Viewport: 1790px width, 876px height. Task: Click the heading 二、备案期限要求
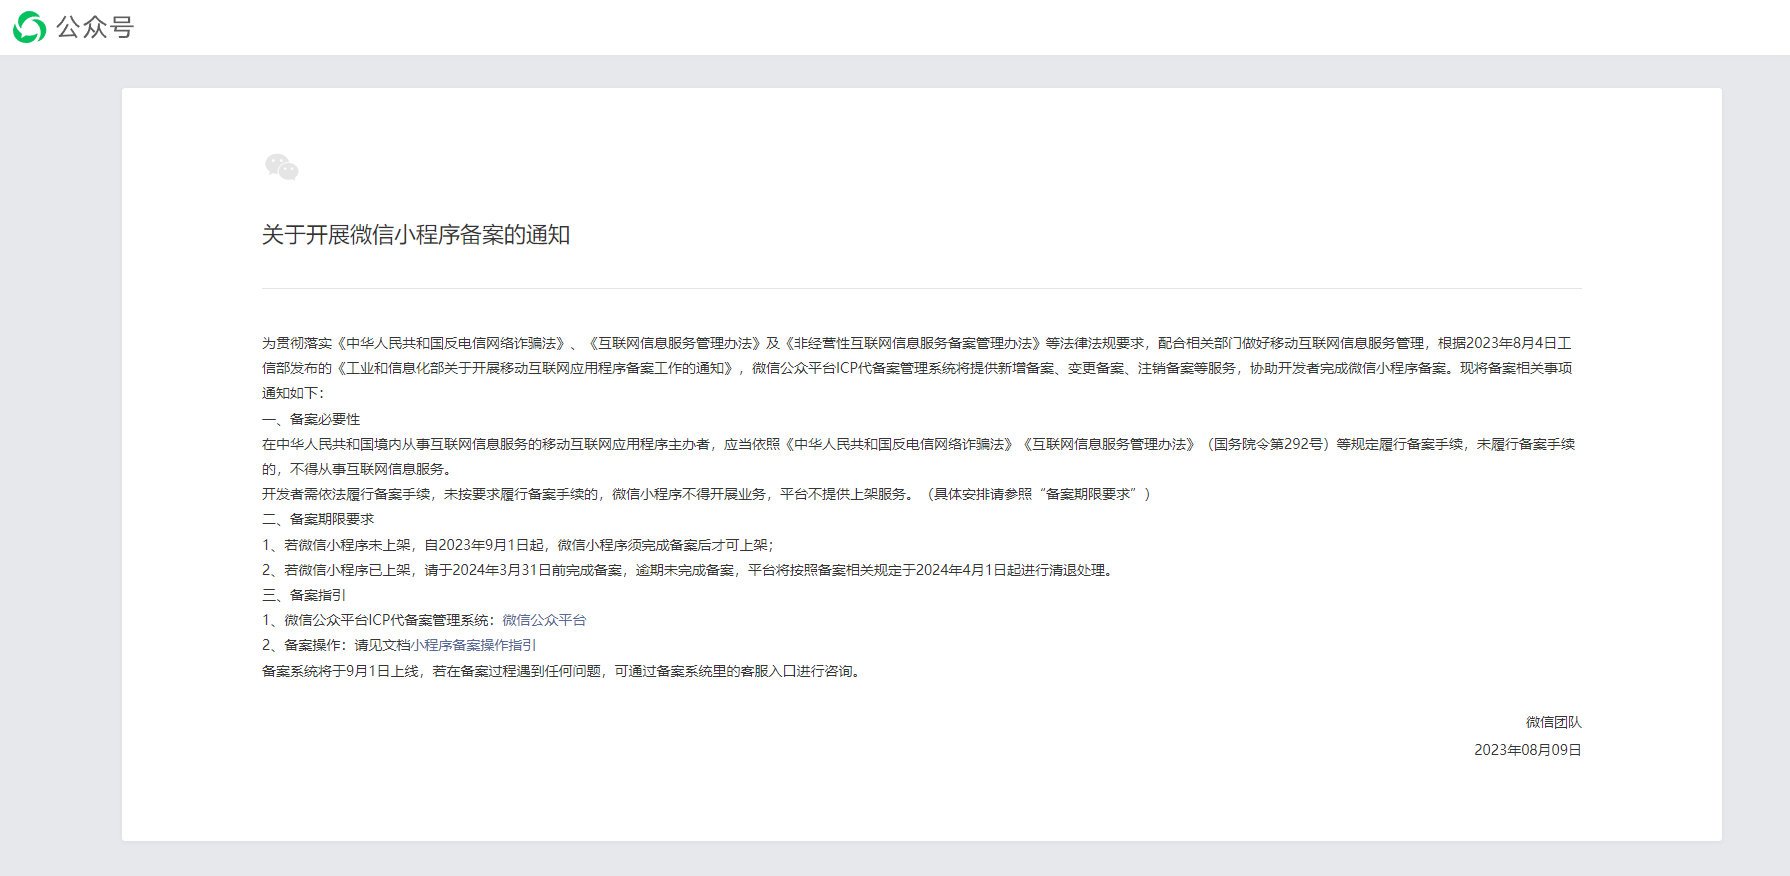[x=318, y=519]
